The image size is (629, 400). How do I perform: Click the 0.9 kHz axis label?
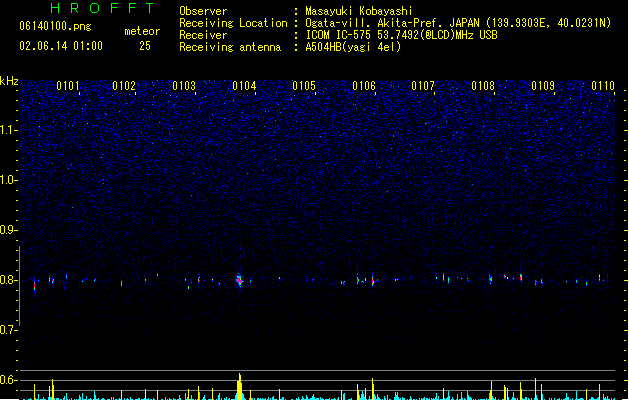[x=8, y=230]
